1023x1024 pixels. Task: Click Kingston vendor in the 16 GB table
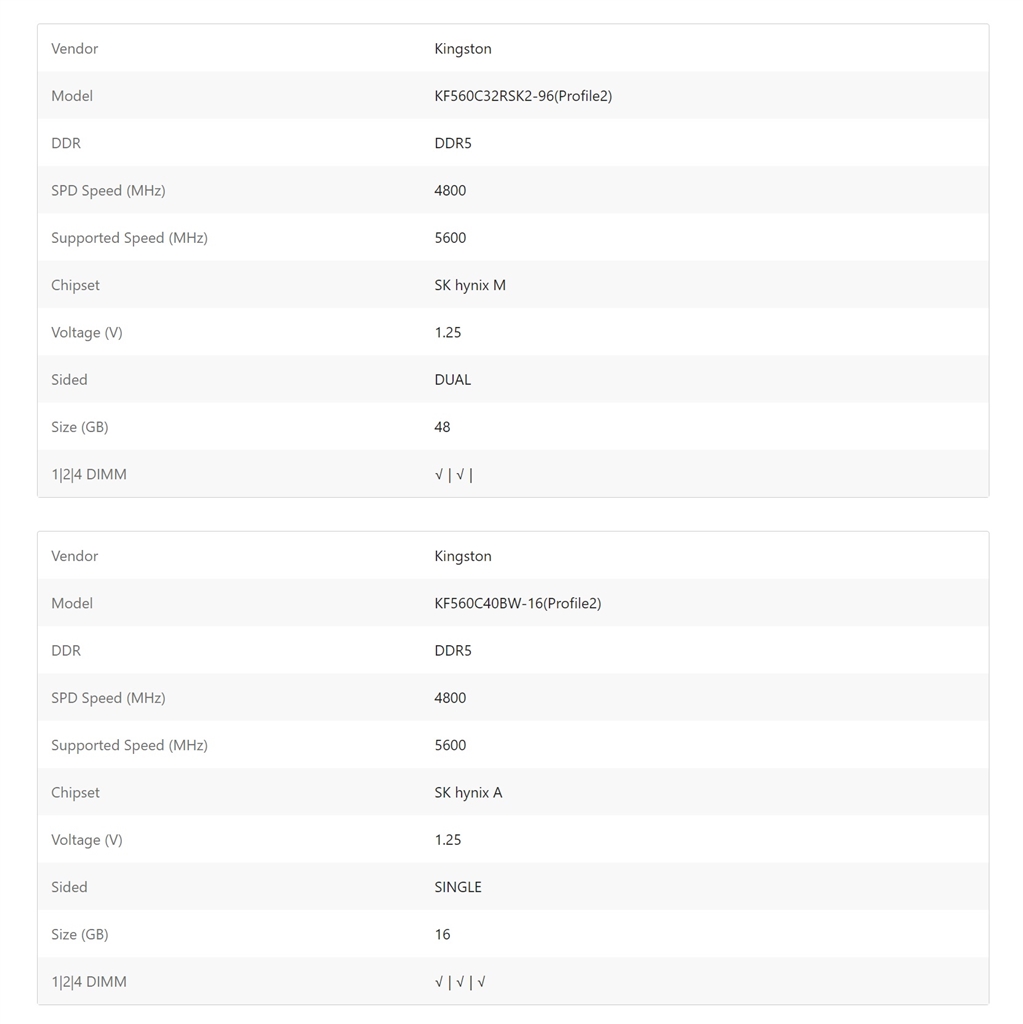click(462, 556)
